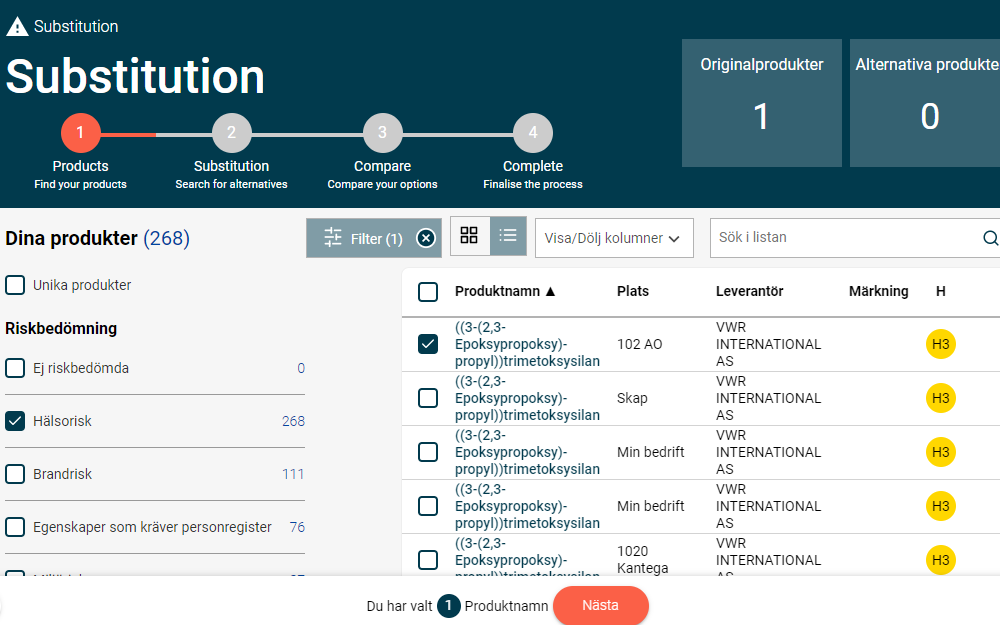
Task: Click the Riskbedömning section heading
Action: pyautogui.click(x=61, y=328)
